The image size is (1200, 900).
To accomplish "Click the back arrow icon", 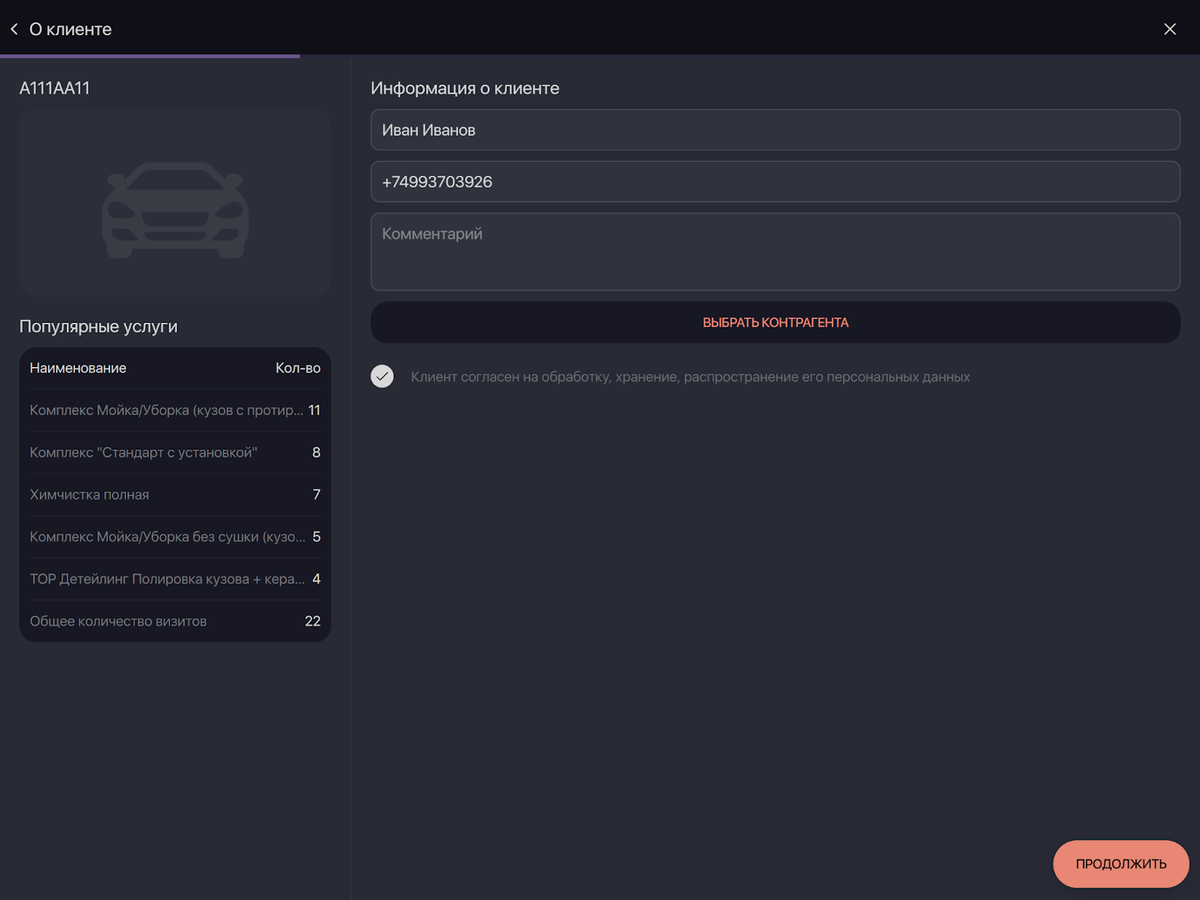I will (x=14, y=30).
